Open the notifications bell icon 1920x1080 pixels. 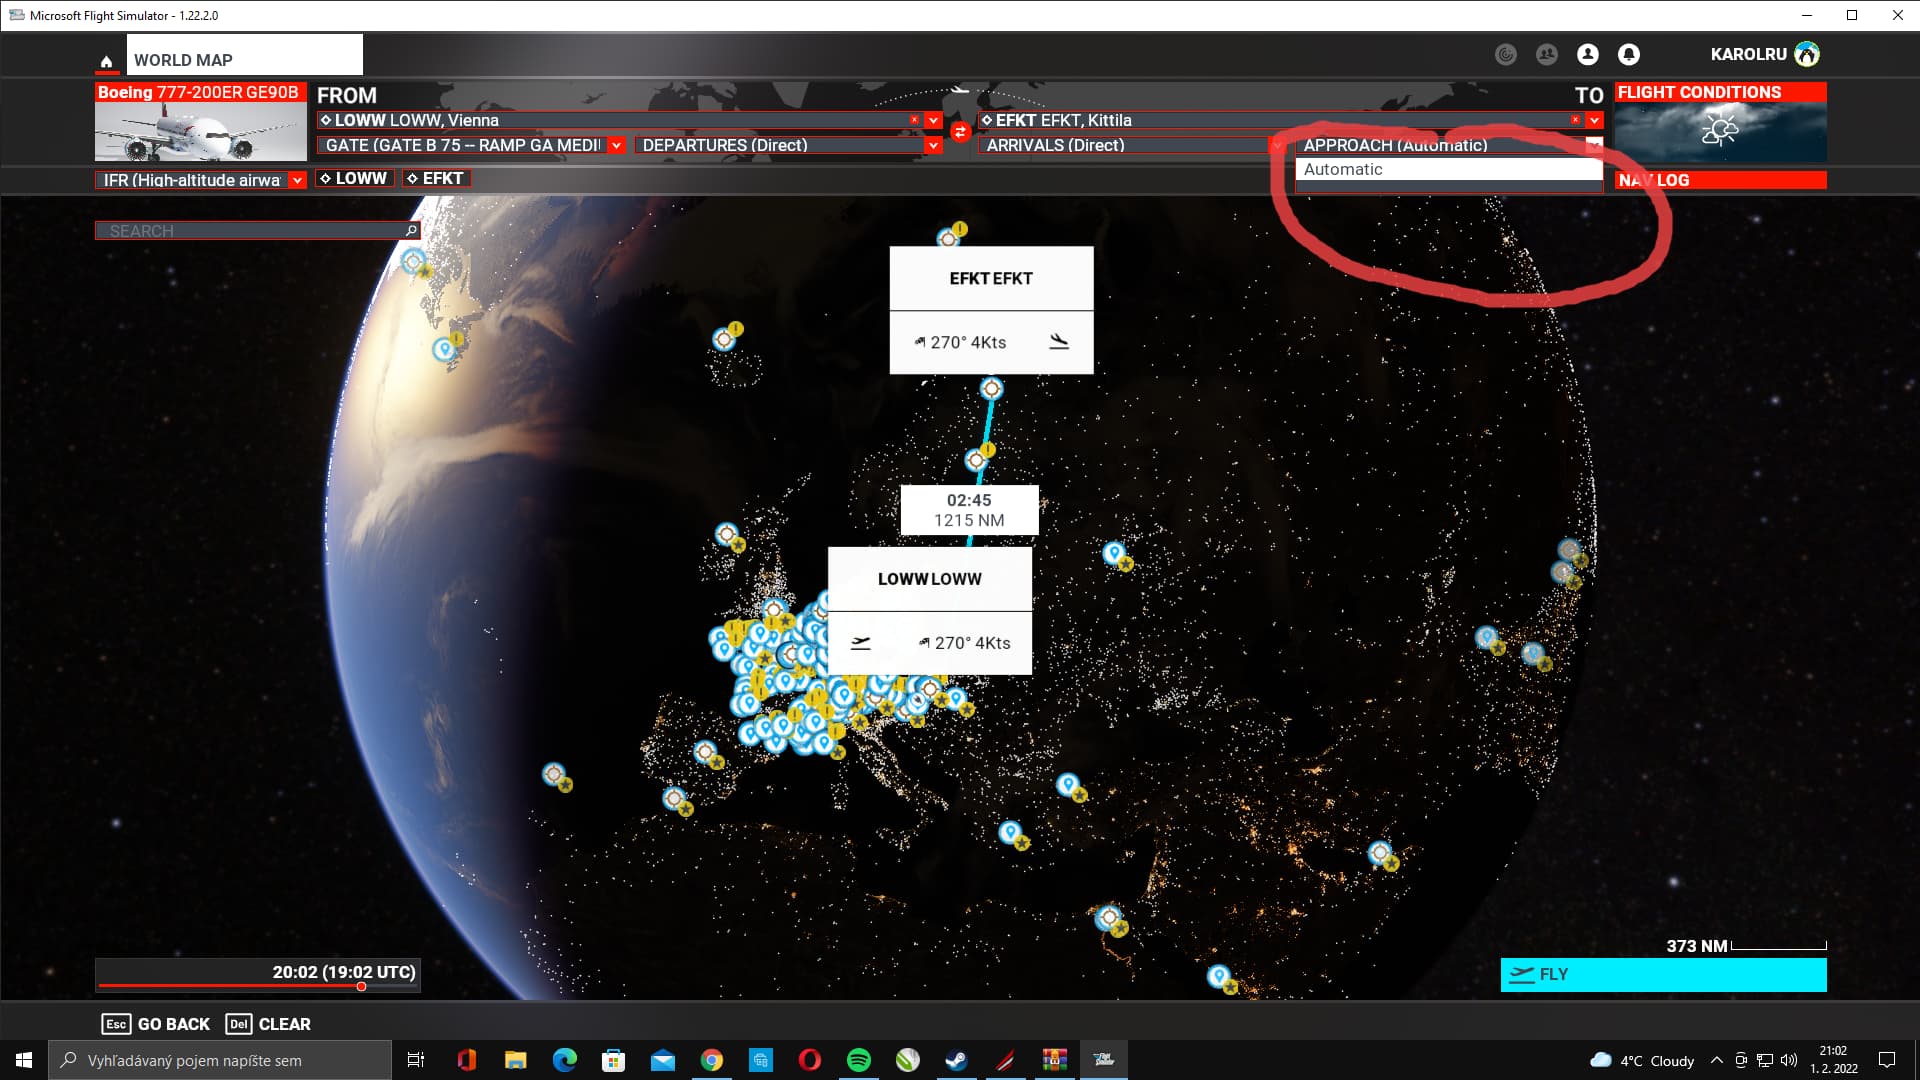click(1629, 55)
